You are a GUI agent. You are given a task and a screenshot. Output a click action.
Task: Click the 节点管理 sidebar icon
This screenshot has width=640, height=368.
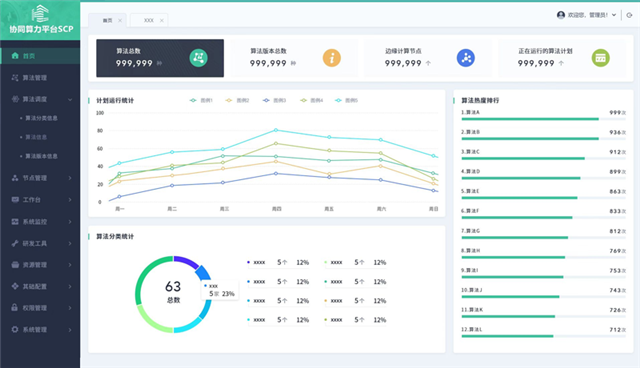(15, 178)
